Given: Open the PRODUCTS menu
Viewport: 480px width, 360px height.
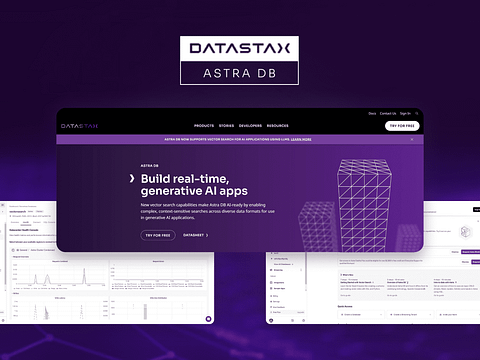Looking at the screenshot, I should 204,126.
